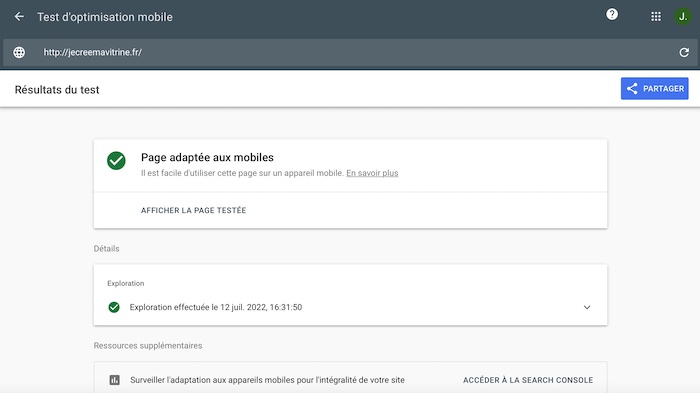Image resolution: width=700 pixels, height=393 pixels.
Task: Expand the Exploration effectuée row
Action: (x=350, y=307)
